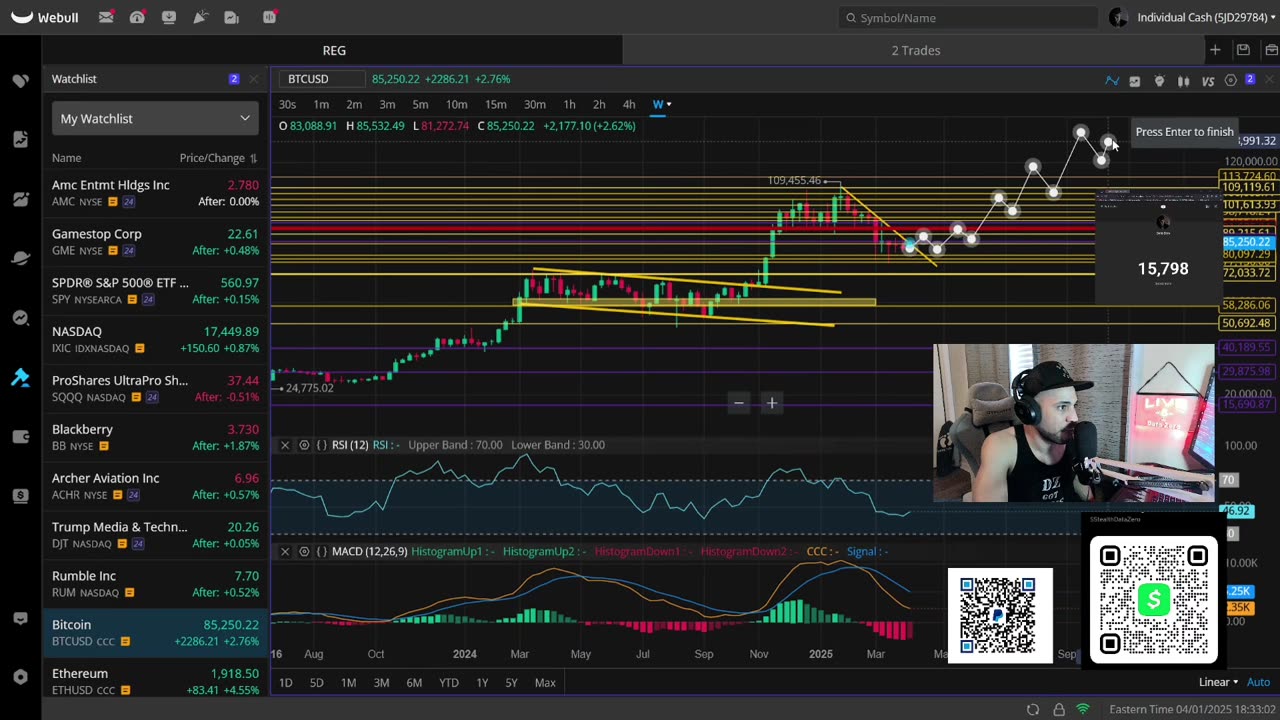Click the audio waveform icon in top bar
1280x720 pixels.
(269, 17)
